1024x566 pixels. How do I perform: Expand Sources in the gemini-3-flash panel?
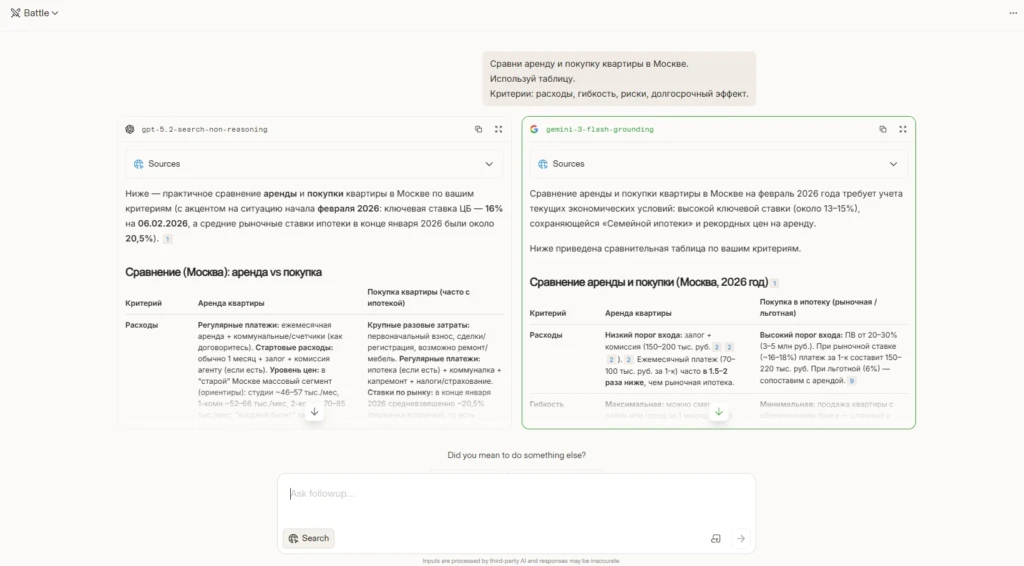(x=718, y=164)
